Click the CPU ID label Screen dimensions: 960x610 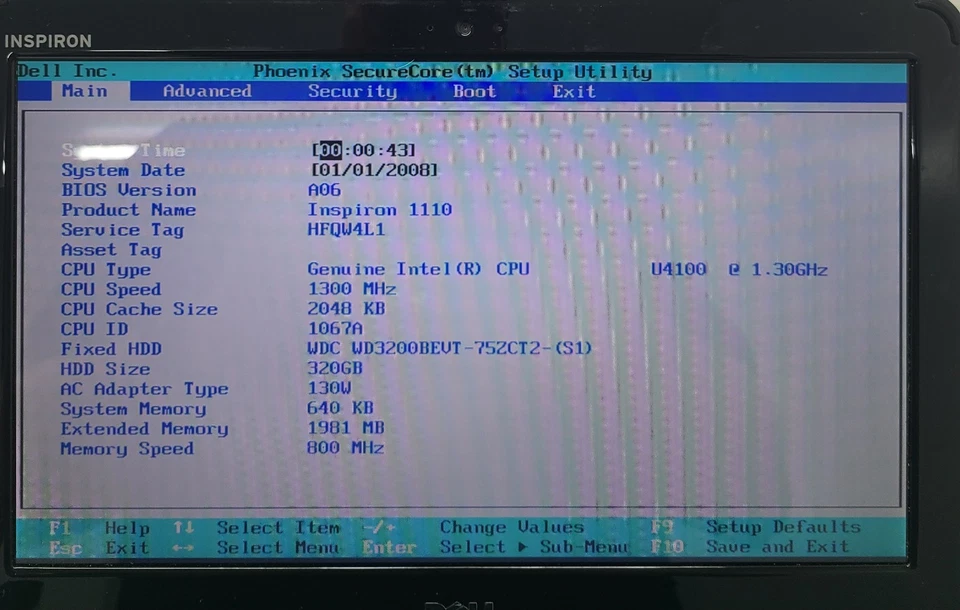click(x=94, y=329)
